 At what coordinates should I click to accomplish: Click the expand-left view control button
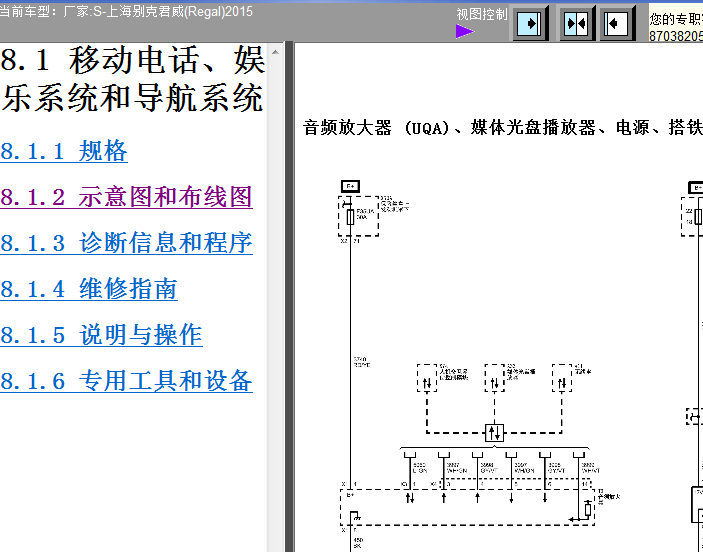[x=617, y=23]
